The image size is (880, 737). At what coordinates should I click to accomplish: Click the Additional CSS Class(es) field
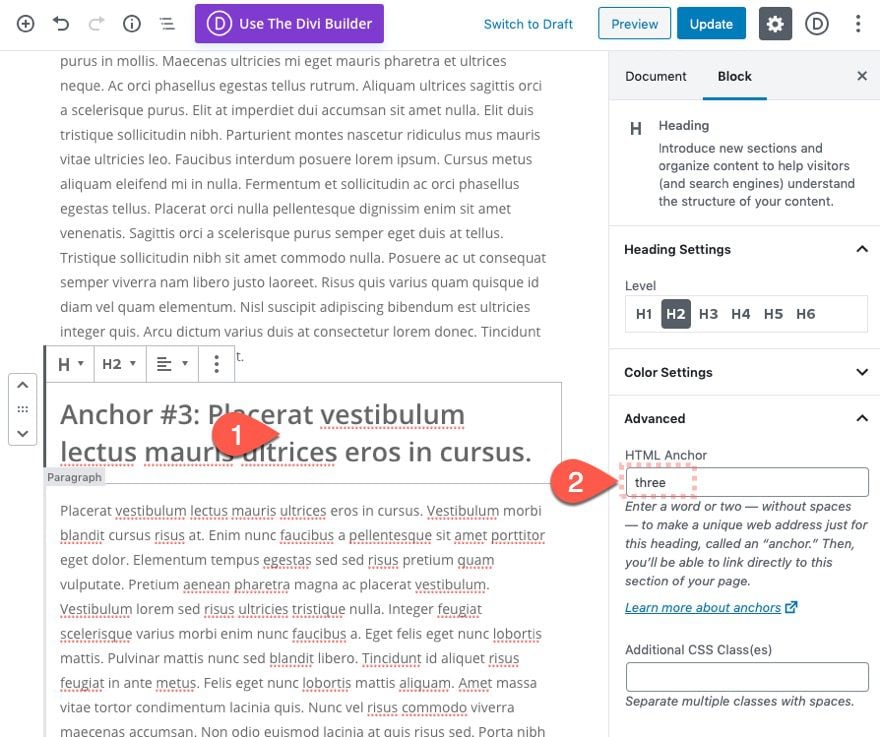click(x=746, y=677)
